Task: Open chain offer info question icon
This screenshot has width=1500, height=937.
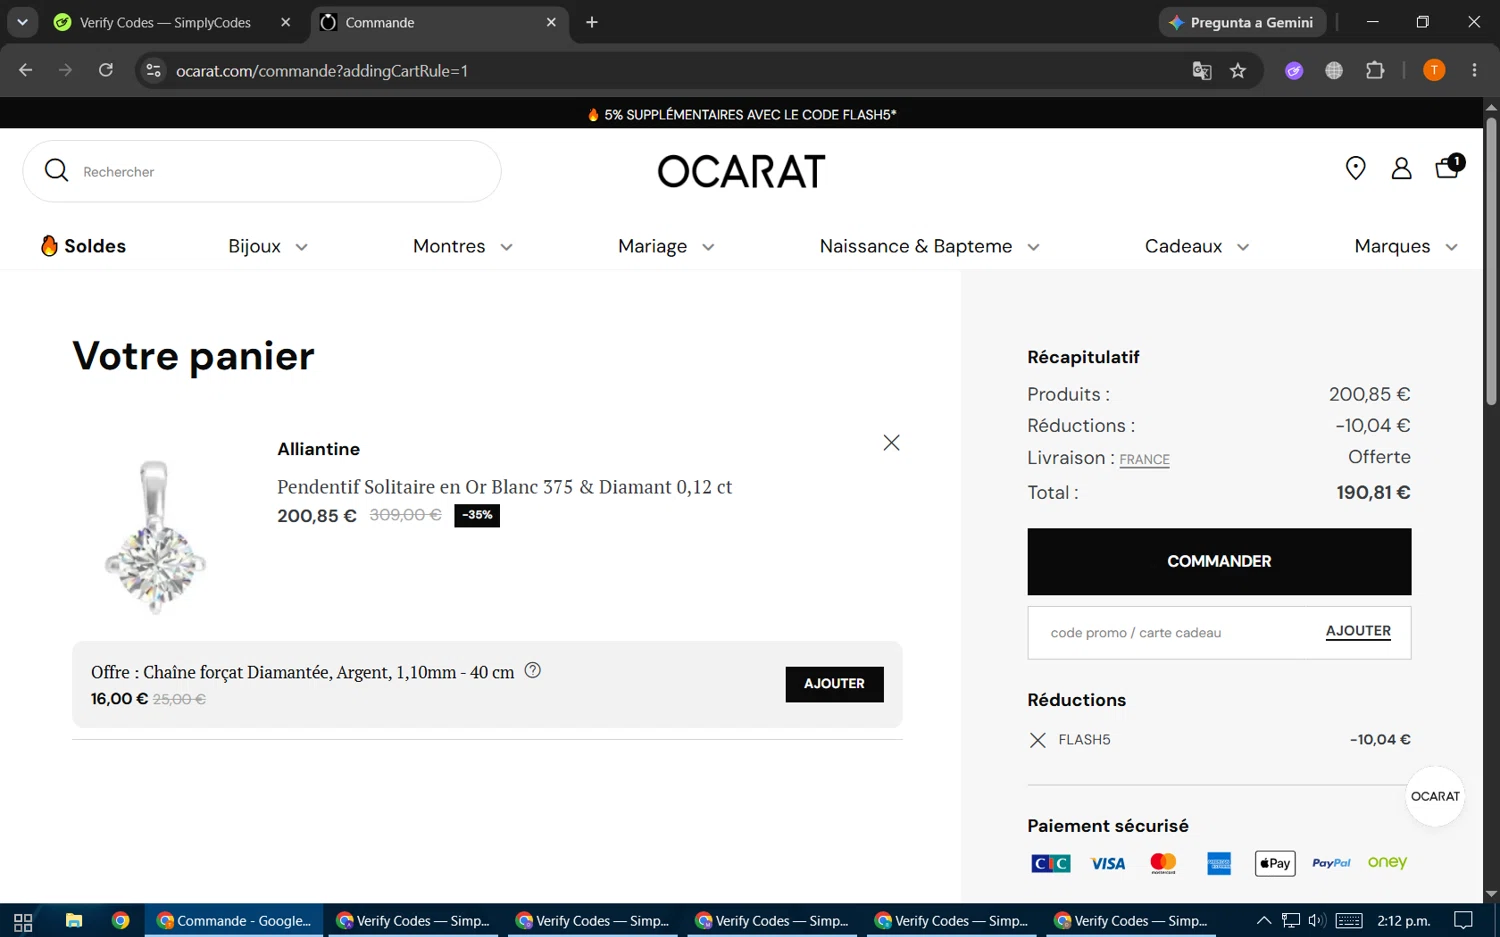Action: [x=533, y=671]
